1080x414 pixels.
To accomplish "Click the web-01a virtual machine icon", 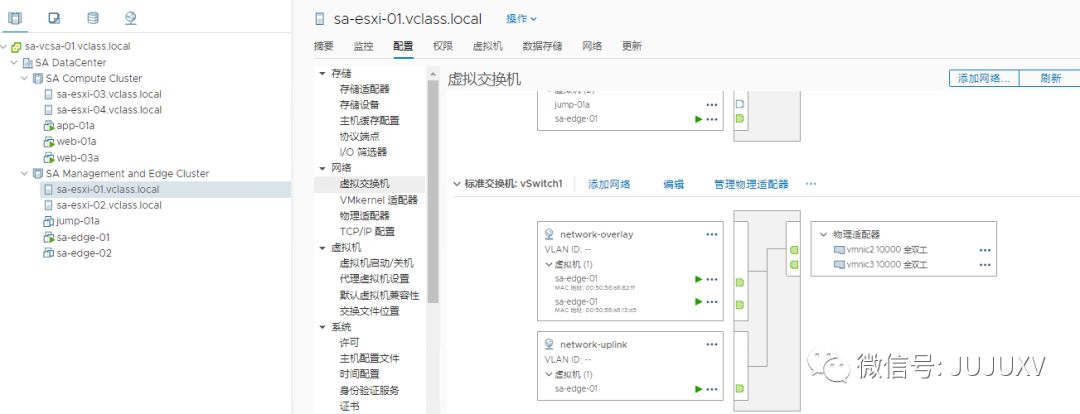I will tap(48, 142).
